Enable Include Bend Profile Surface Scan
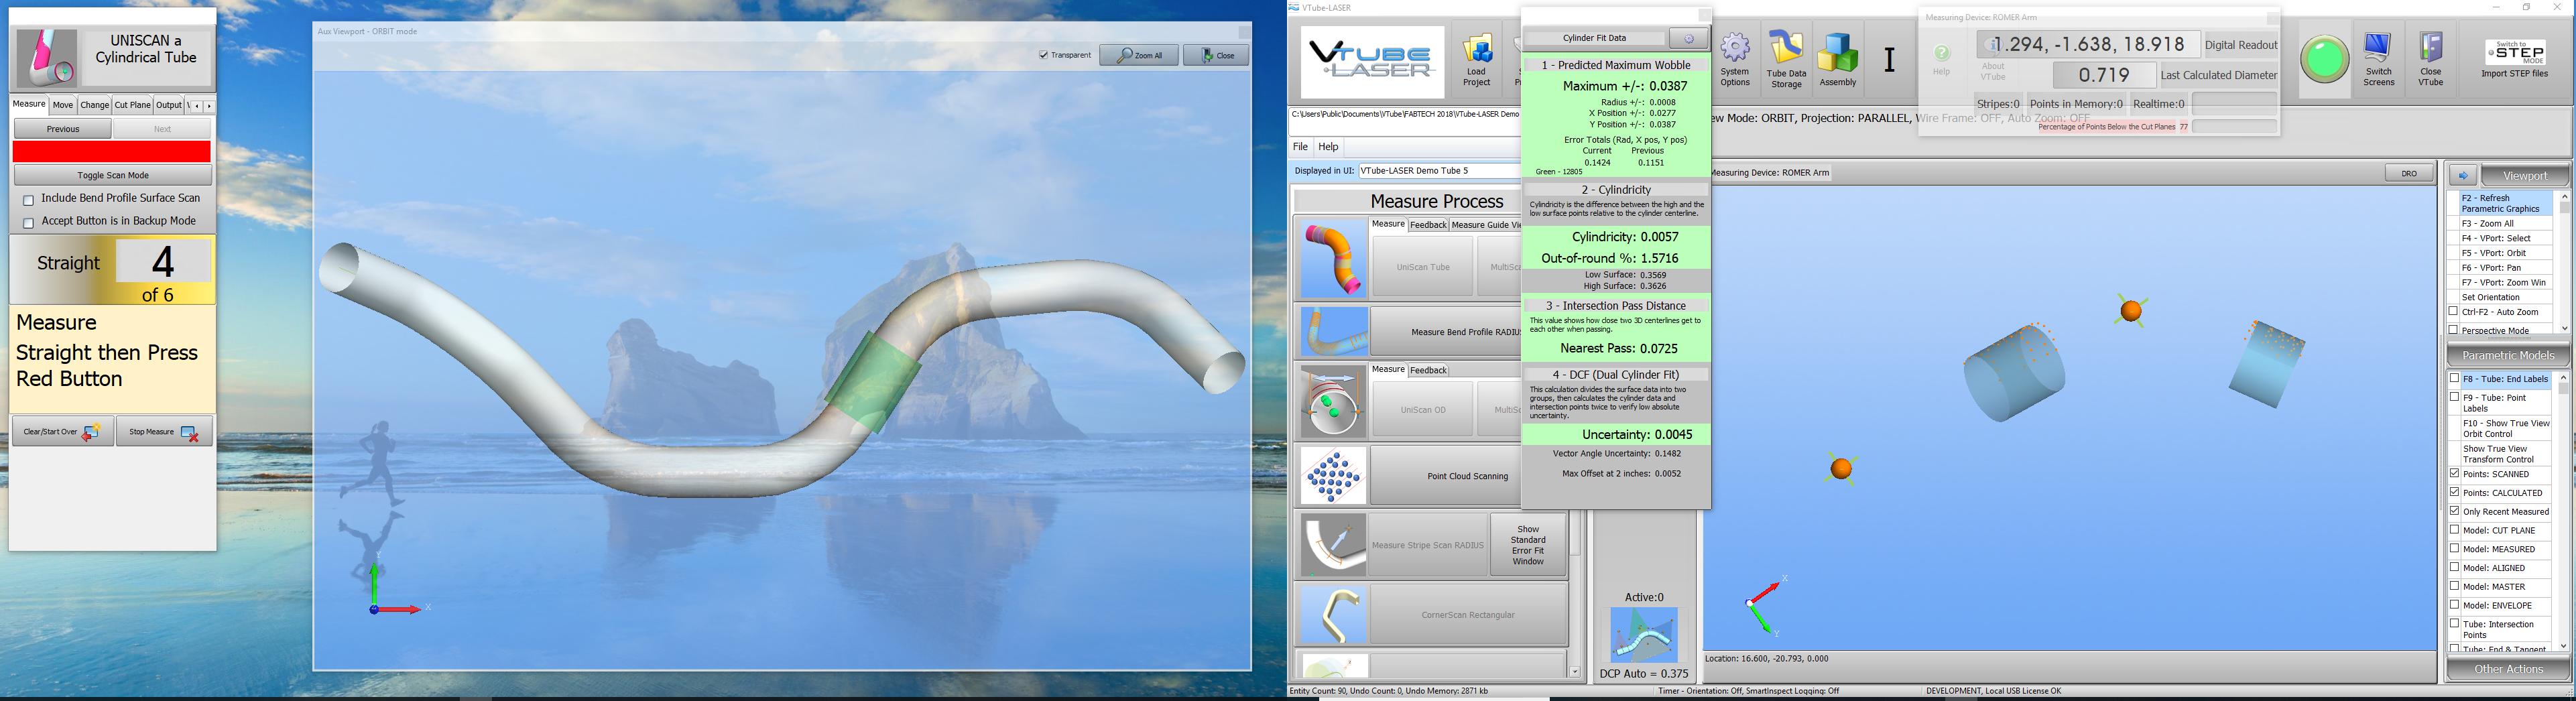This screenshot has width=2576, height=701. pyautogui.click(x=29, y=200)
